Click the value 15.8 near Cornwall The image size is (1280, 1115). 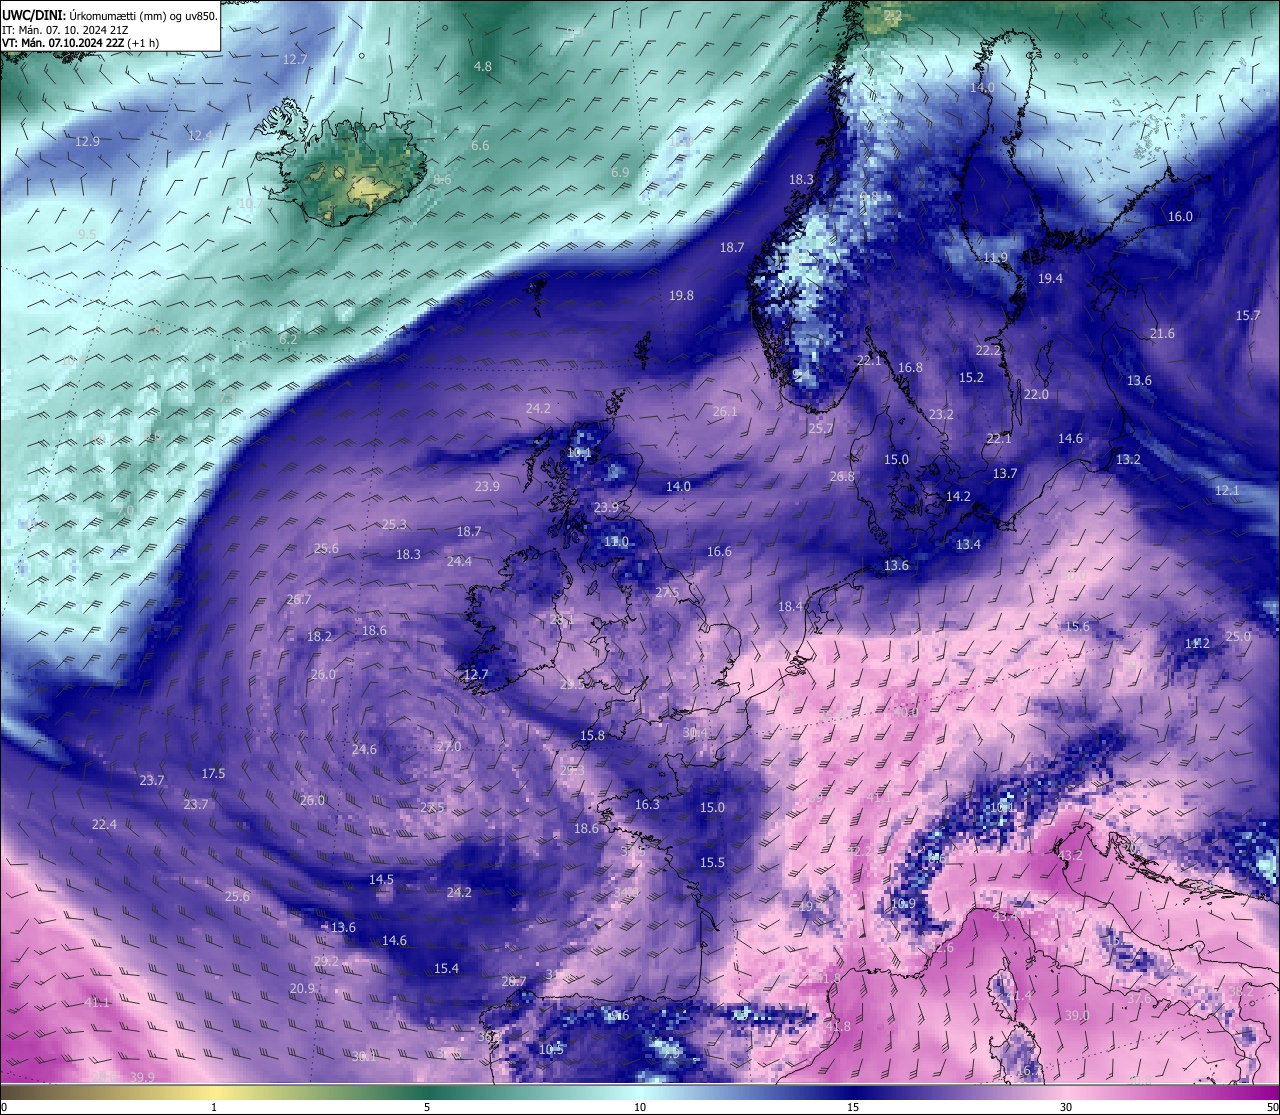point(592,736)
